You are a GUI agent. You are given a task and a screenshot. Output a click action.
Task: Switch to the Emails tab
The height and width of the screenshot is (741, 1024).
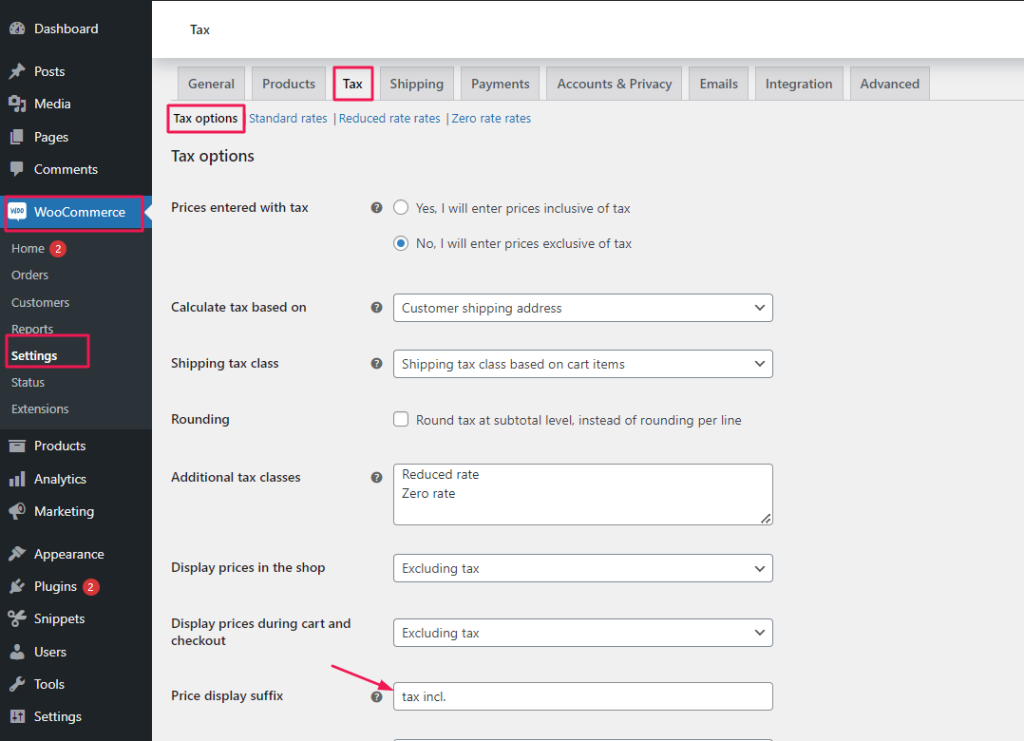718,84
